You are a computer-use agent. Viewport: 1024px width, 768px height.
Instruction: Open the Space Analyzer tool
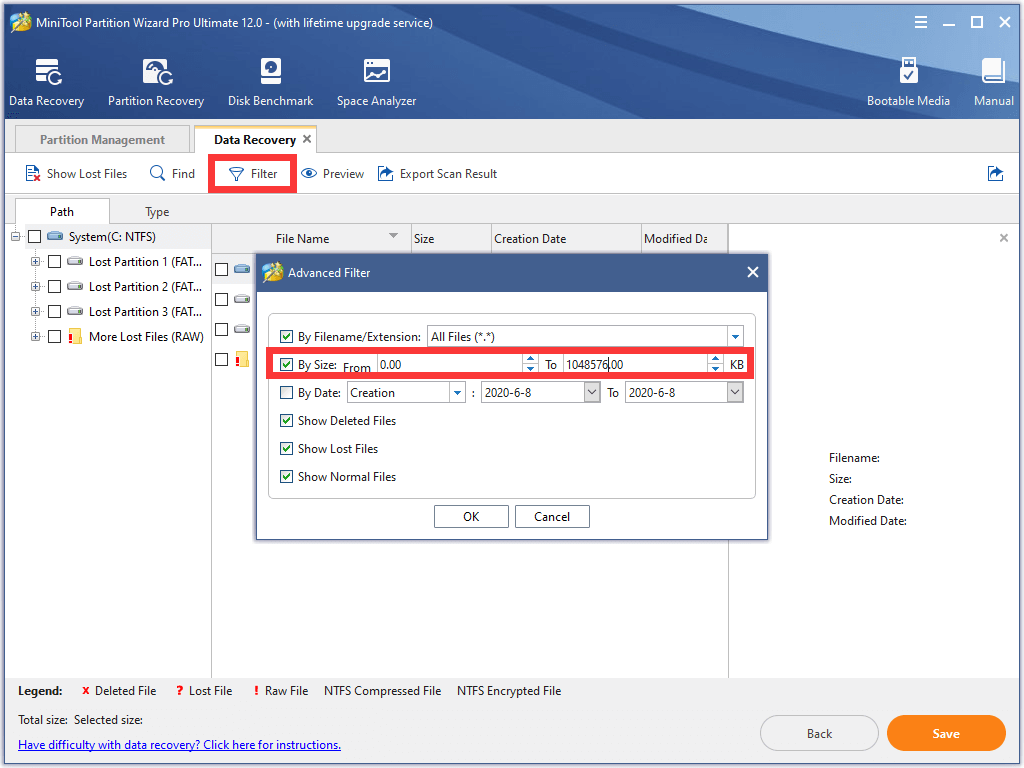click(376, 71)
